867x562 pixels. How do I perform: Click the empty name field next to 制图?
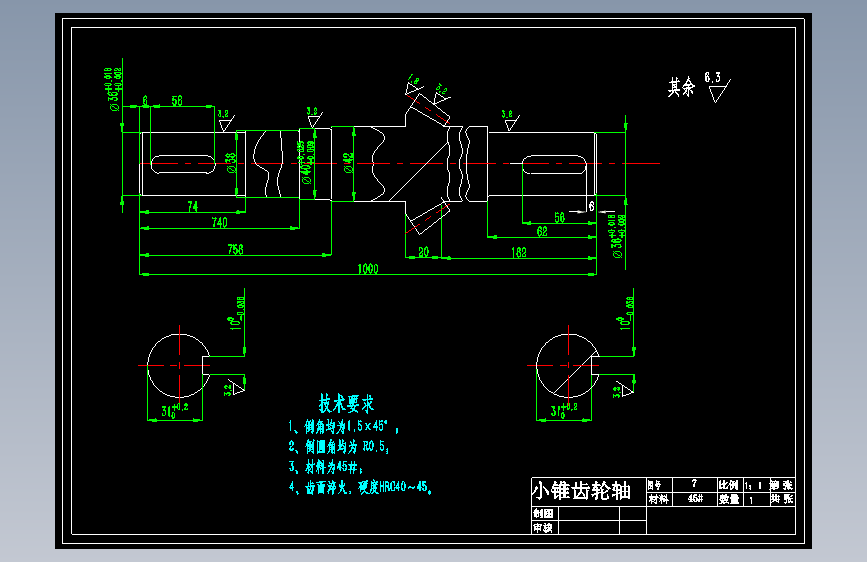pos(588,513)
